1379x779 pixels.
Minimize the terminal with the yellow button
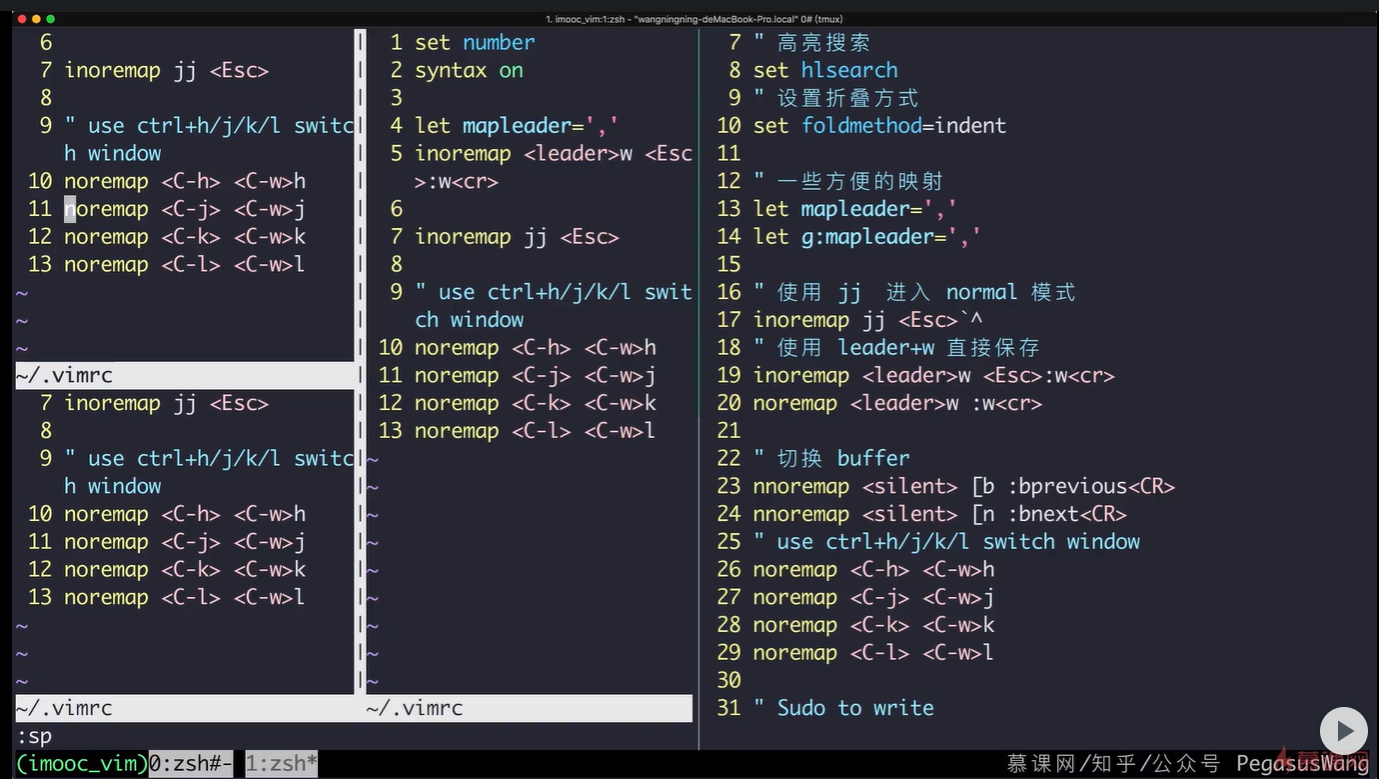[x=37, y=19]
